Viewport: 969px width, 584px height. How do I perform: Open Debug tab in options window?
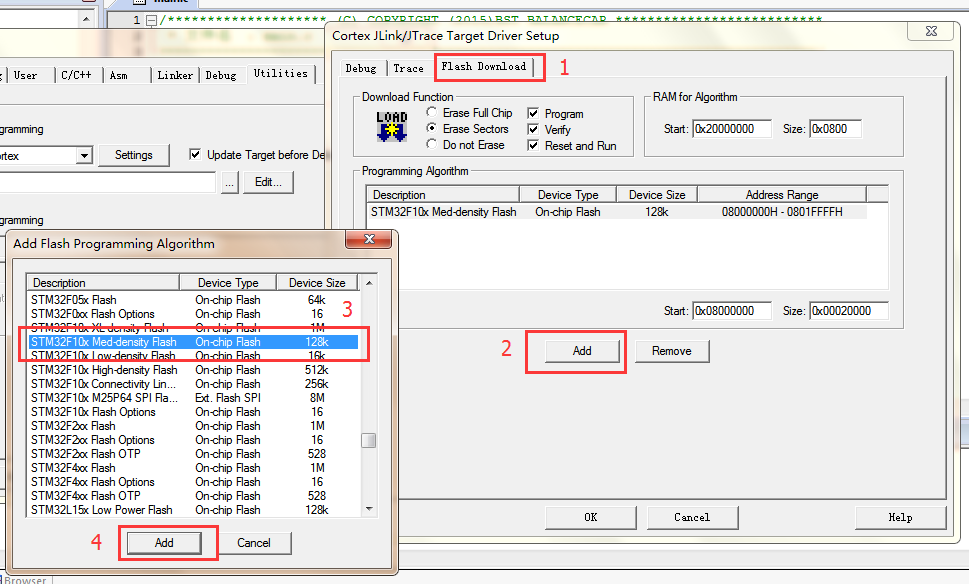coord(221,75)
